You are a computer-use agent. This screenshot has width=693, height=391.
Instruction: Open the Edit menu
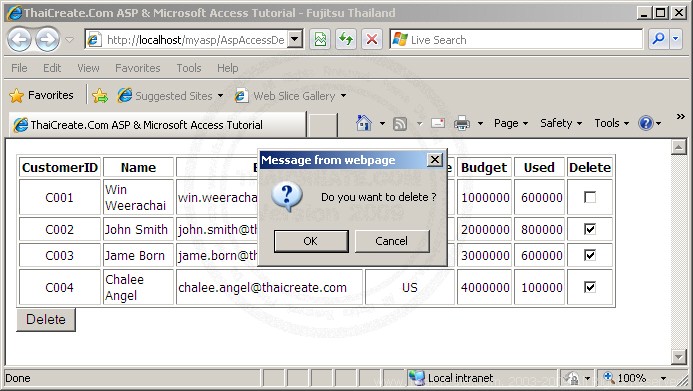[x=52, y=68]
